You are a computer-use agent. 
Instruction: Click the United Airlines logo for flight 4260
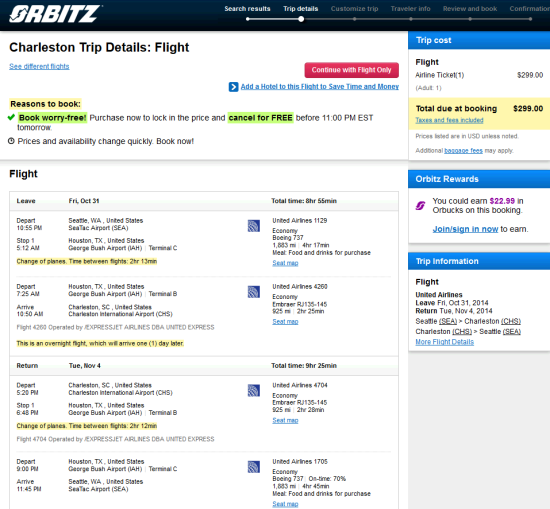pos(254,292)
